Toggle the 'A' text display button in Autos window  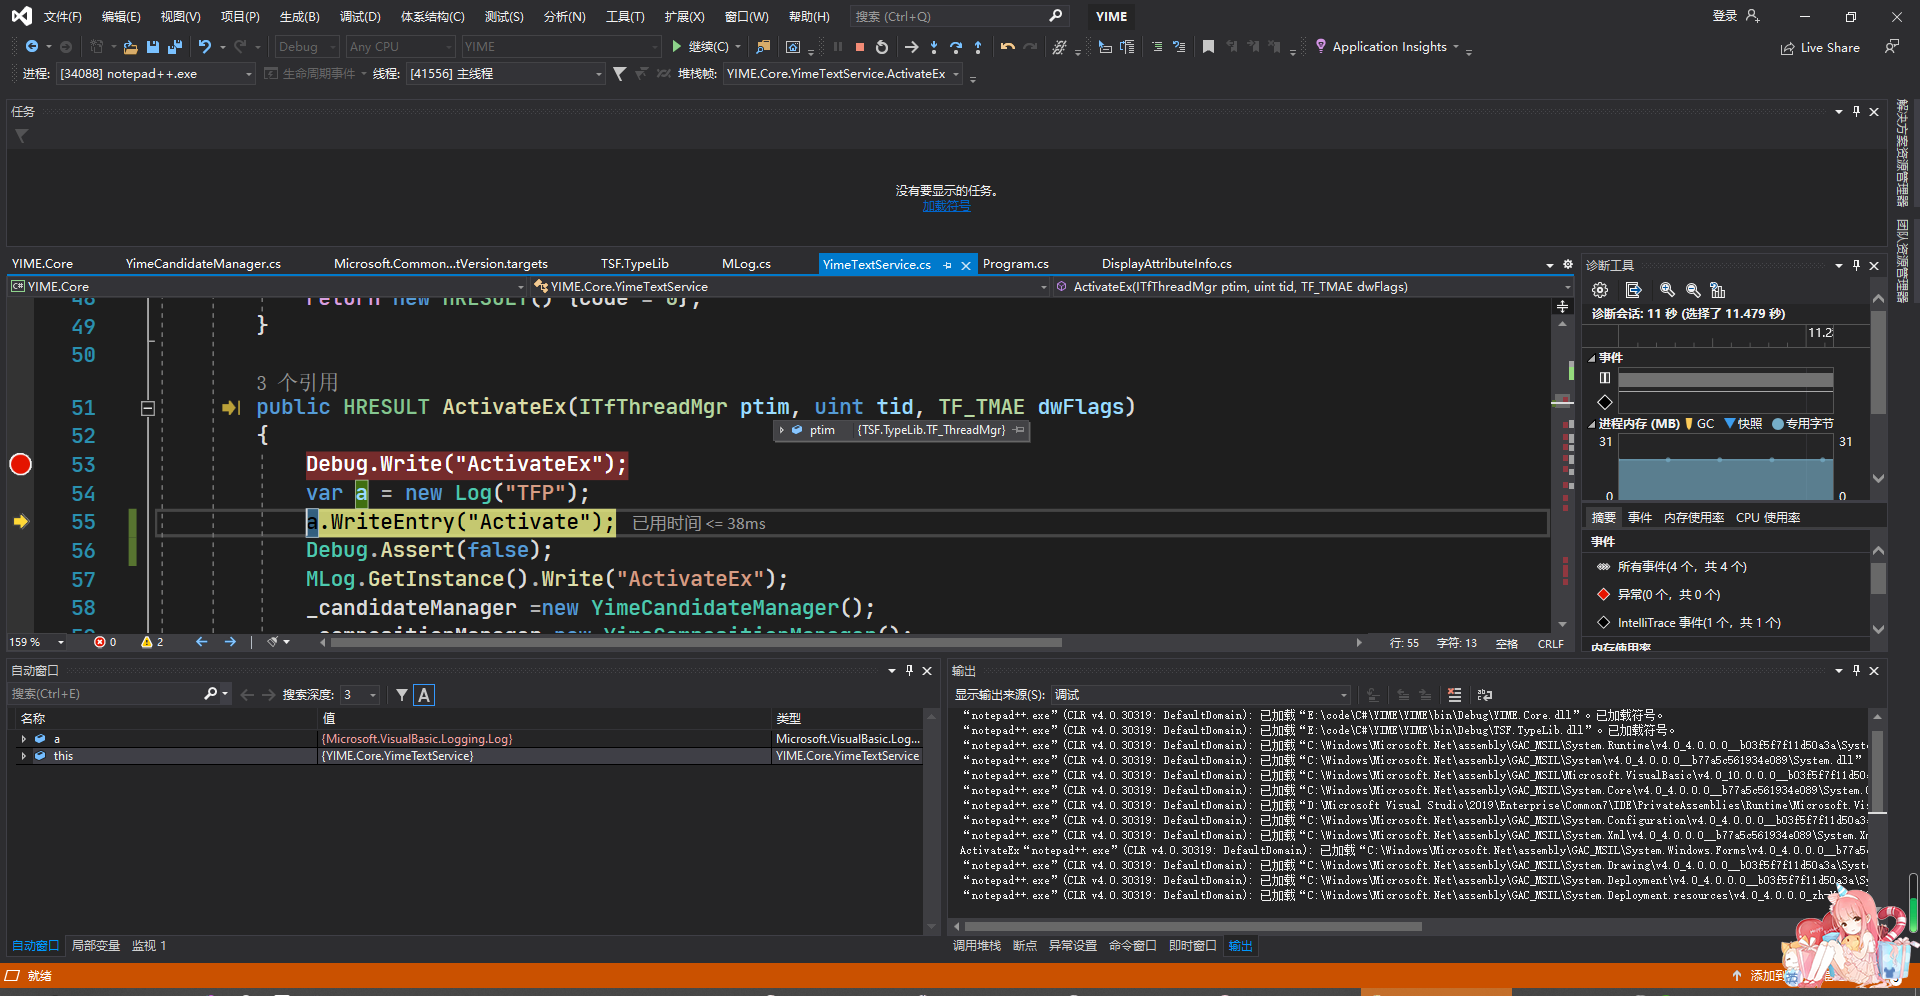(x=424, y=695)
